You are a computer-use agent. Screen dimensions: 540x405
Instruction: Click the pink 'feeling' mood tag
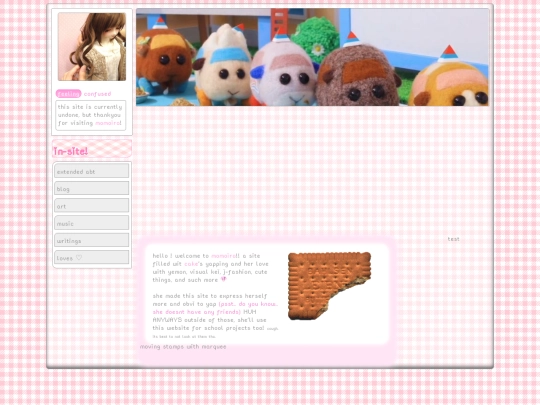[69, 94]
